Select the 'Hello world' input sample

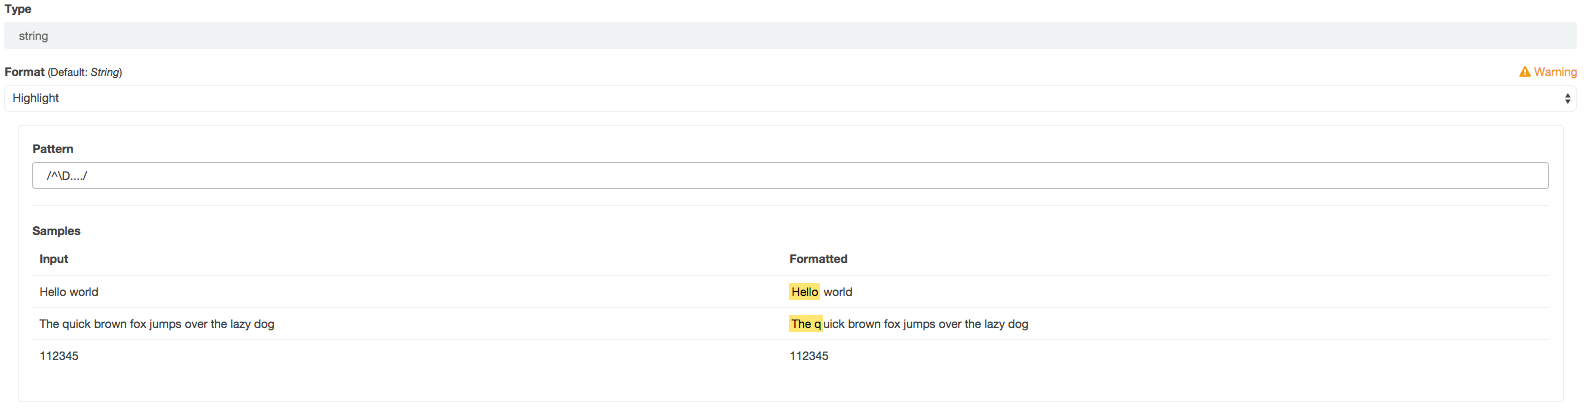coord(69,292)
